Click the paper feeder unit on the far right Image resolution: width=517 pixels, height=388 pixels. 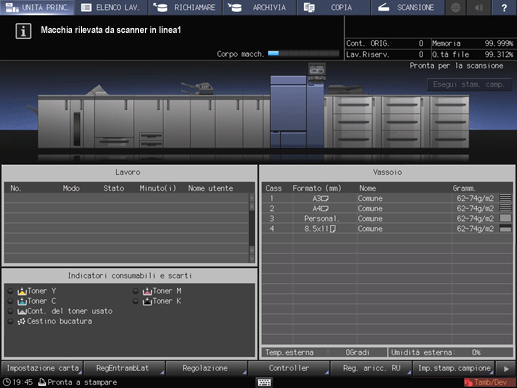(449, 122)
